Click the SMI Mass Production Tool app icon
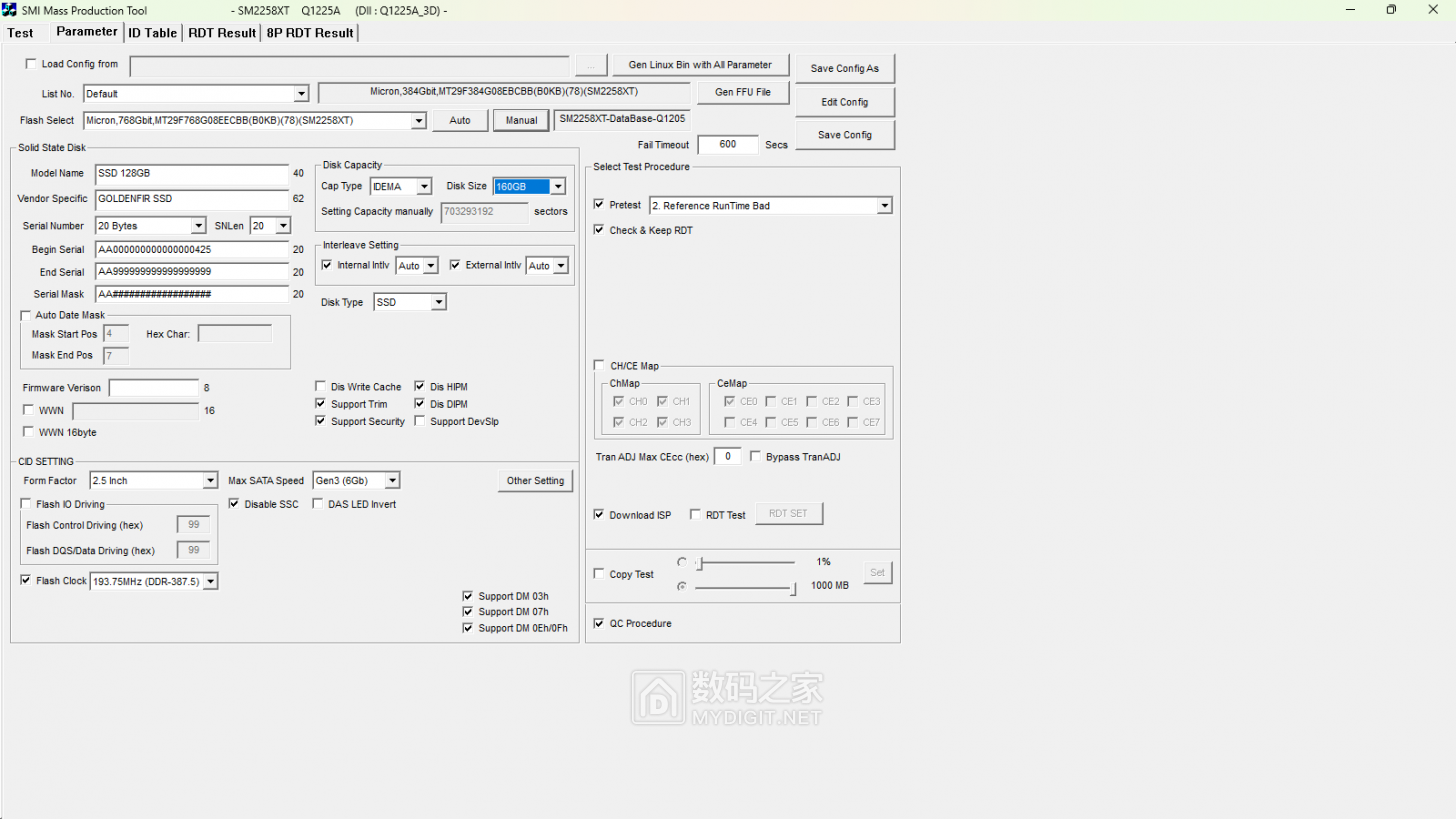Screen dimensions: 1456x819 (10, 9)
